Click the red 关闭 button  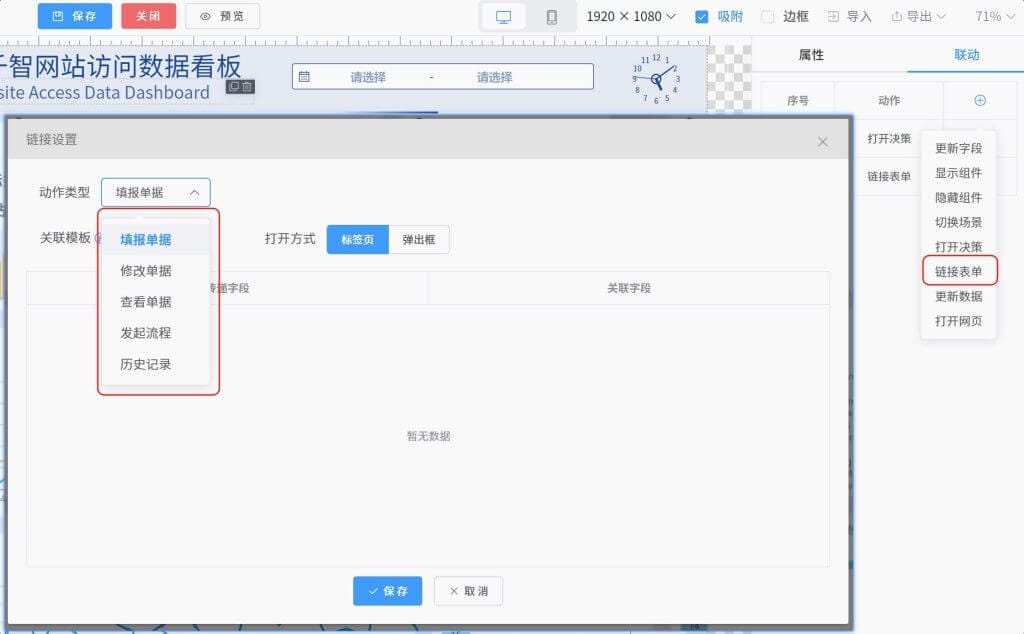(x=148, y=16)
